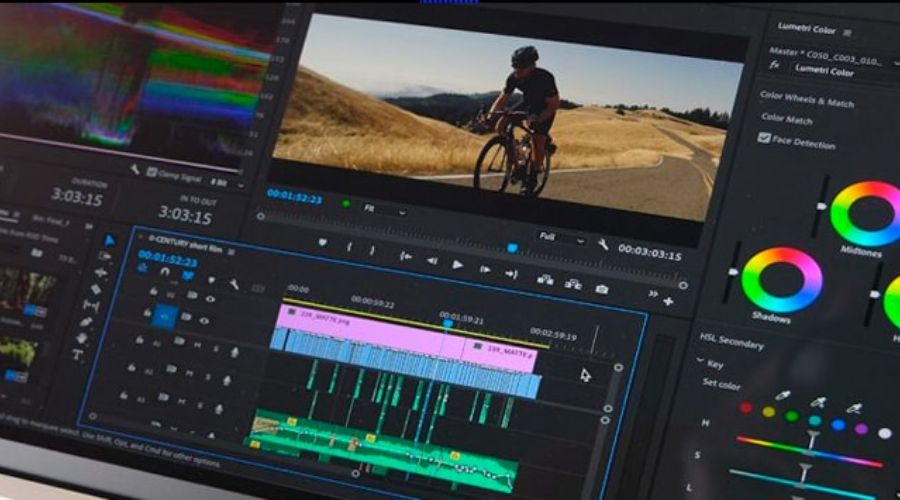Screen dimensions: 900x500
Task: Select the Hand tool
Action: point(82,339)
